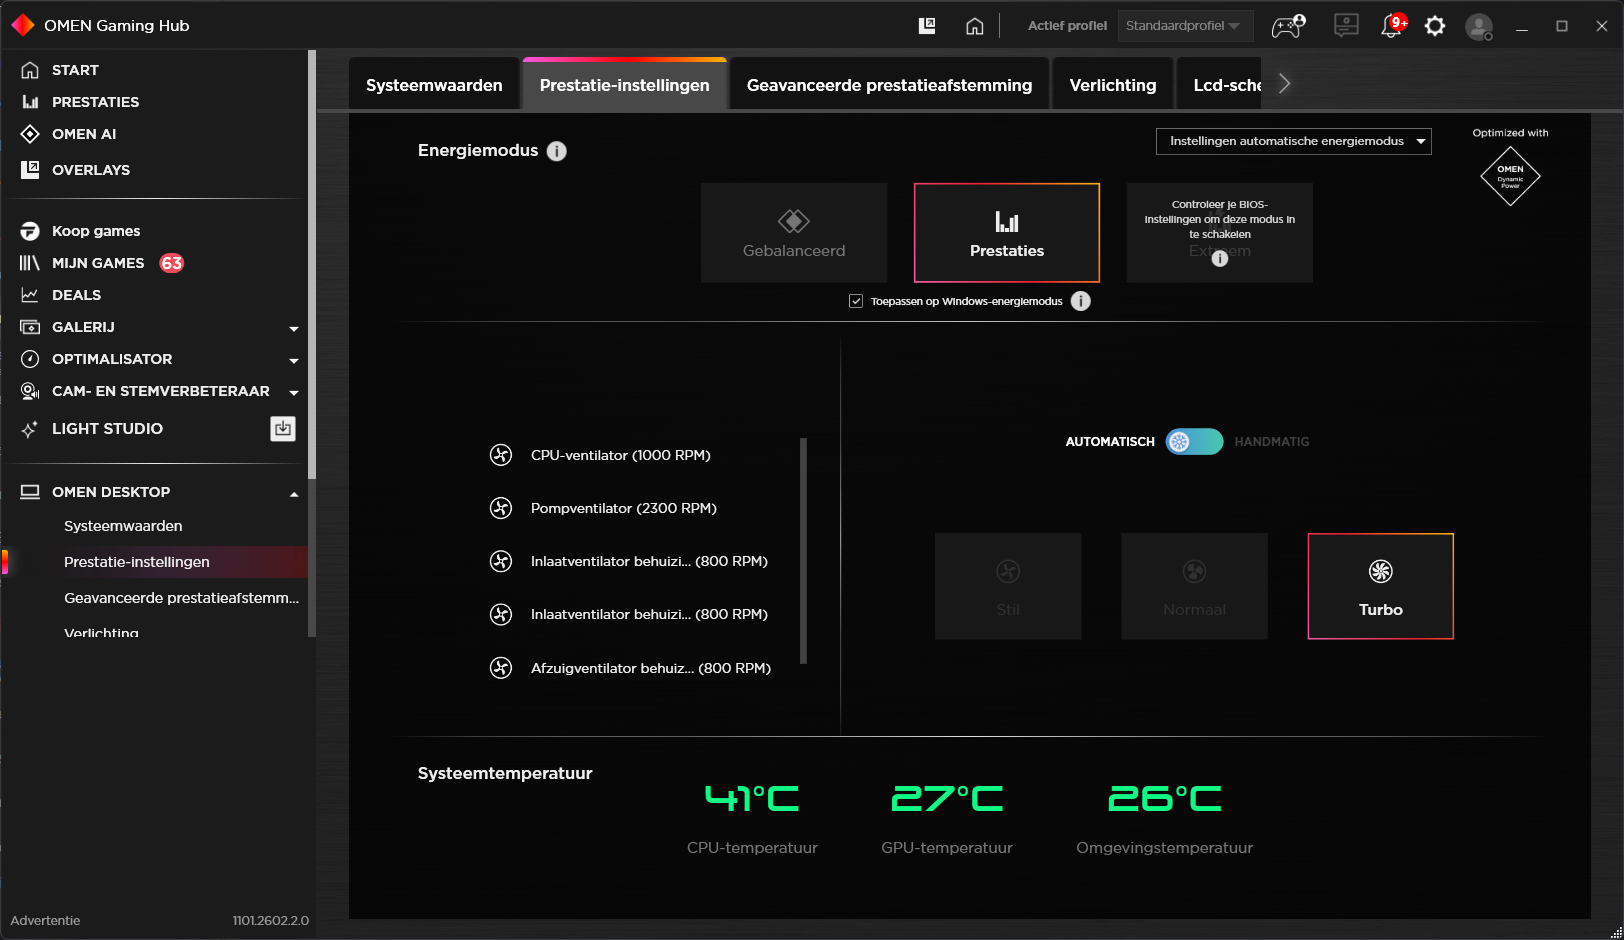This screenshot has height=940, width=1624.
Task: Click the Koop games store icon
Action: tap(30, 231)
